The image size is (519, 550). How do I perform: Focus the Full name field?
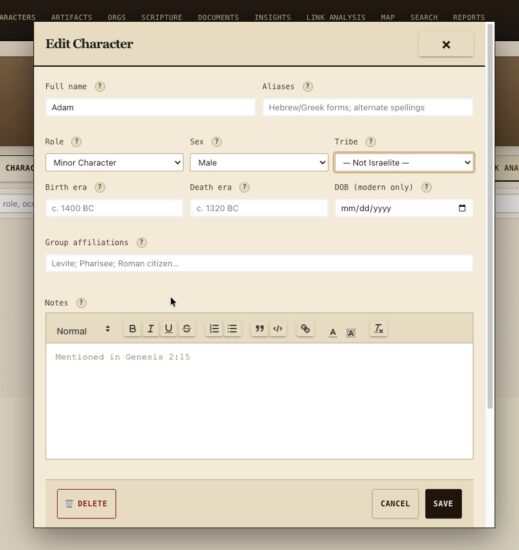pos(150,107)
